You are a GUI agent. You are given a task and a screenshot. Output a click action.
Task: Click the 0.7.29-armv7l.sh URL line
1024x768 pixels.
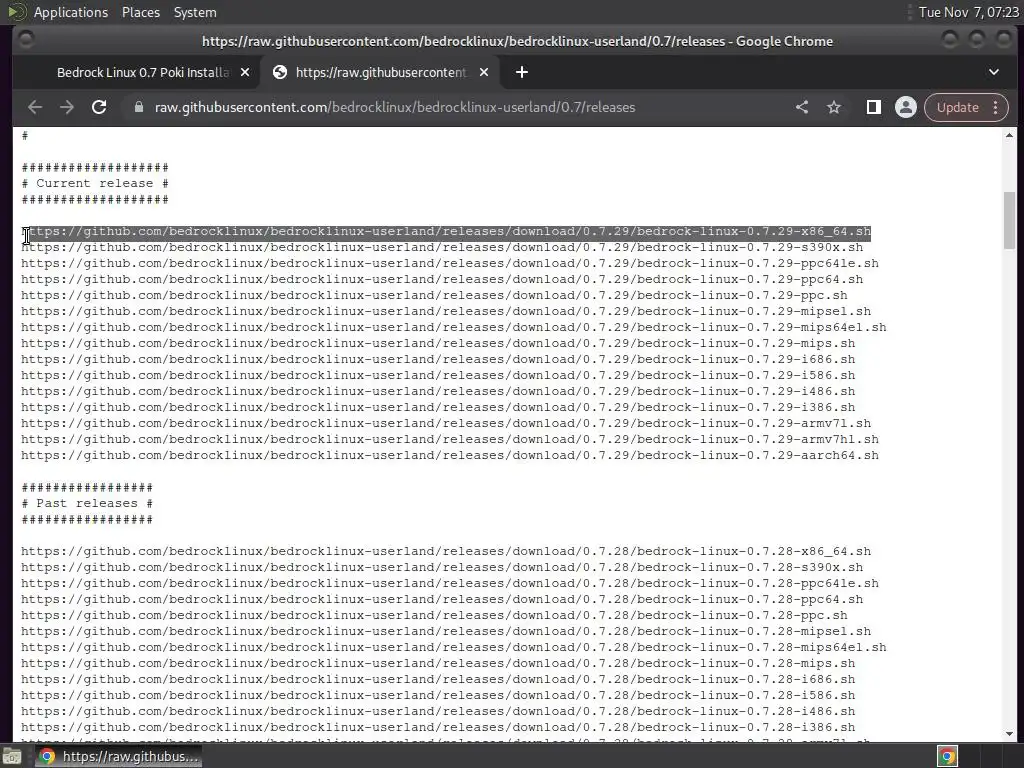click(x=446, y=423)
